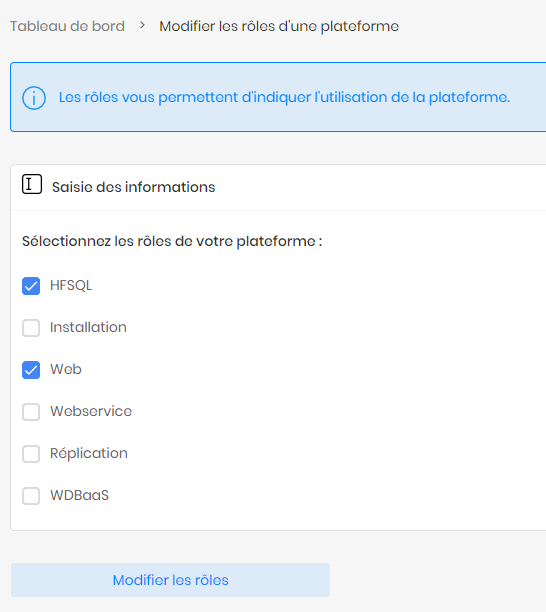Select the HFSQL label text

click(71, 285)
